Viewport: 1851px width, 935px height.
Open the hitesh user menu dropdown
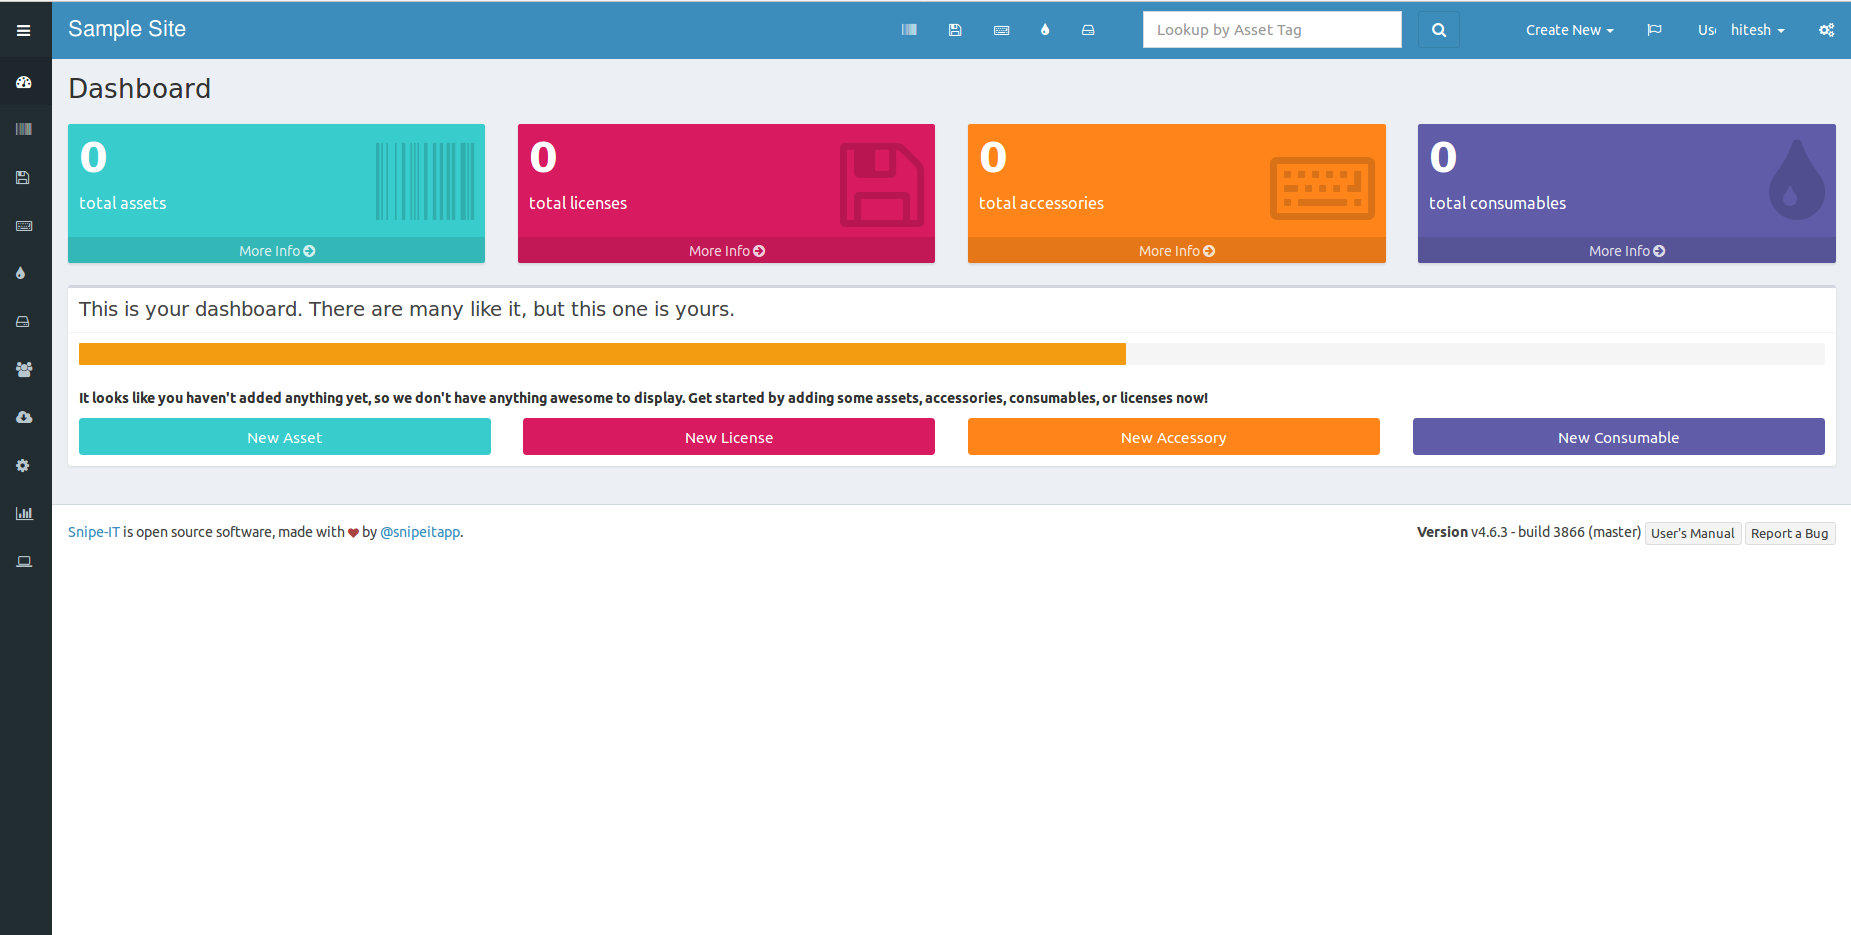click(x=1757, y=30)
